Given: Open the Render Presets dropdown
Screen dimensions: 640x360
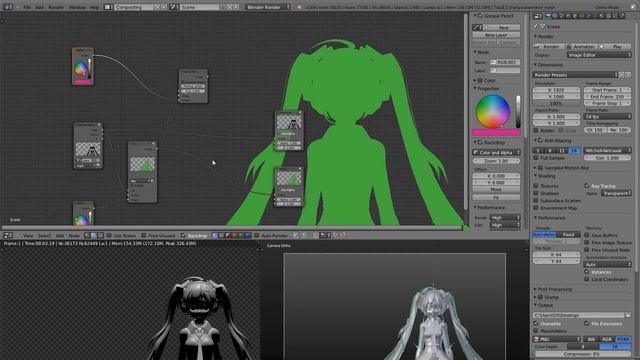Looking at the screenshot, I should (x=575, y=75).
